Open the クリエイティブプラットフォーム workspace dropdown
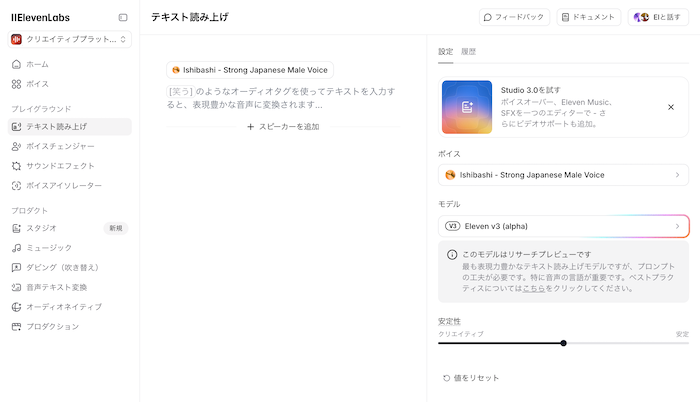The image size is (700, 402). [70, 39]
